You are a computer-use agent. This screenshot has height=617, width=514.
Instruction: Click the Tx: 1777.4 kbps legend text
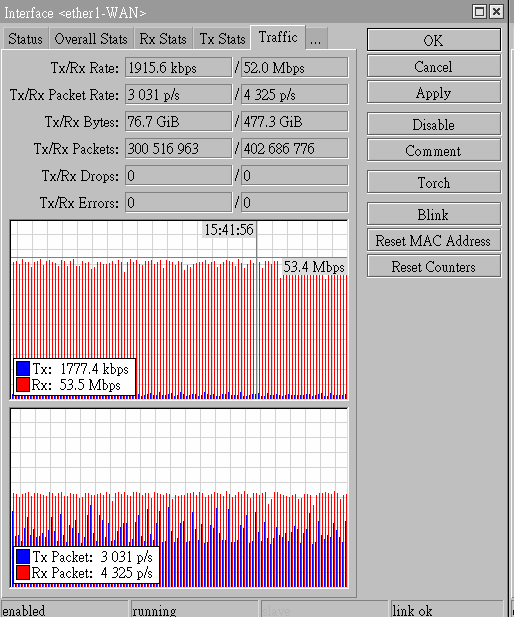[x=80, y=369]
